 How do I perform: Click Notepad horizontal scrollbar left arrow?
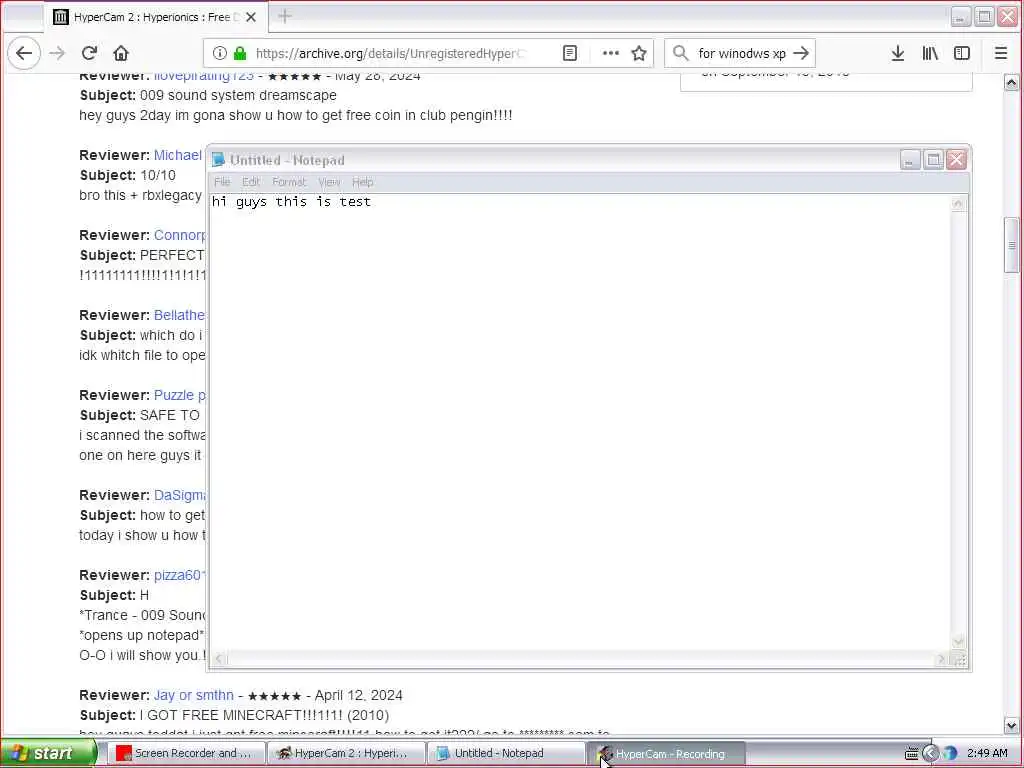pyautogui.click(x=219, y=659)
